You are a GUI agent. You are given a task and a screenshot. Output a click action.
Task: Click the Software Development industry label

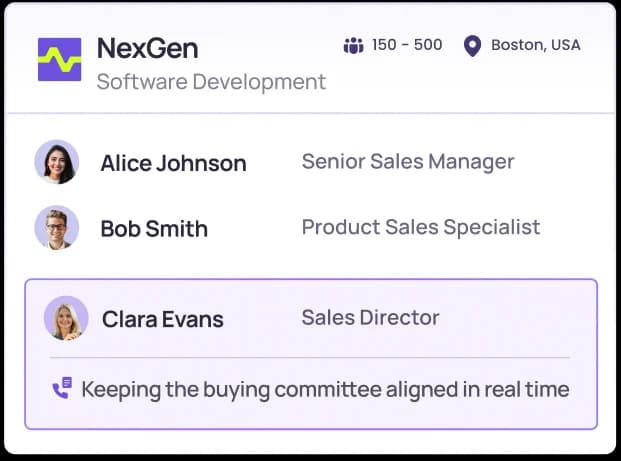pos(211,81)
